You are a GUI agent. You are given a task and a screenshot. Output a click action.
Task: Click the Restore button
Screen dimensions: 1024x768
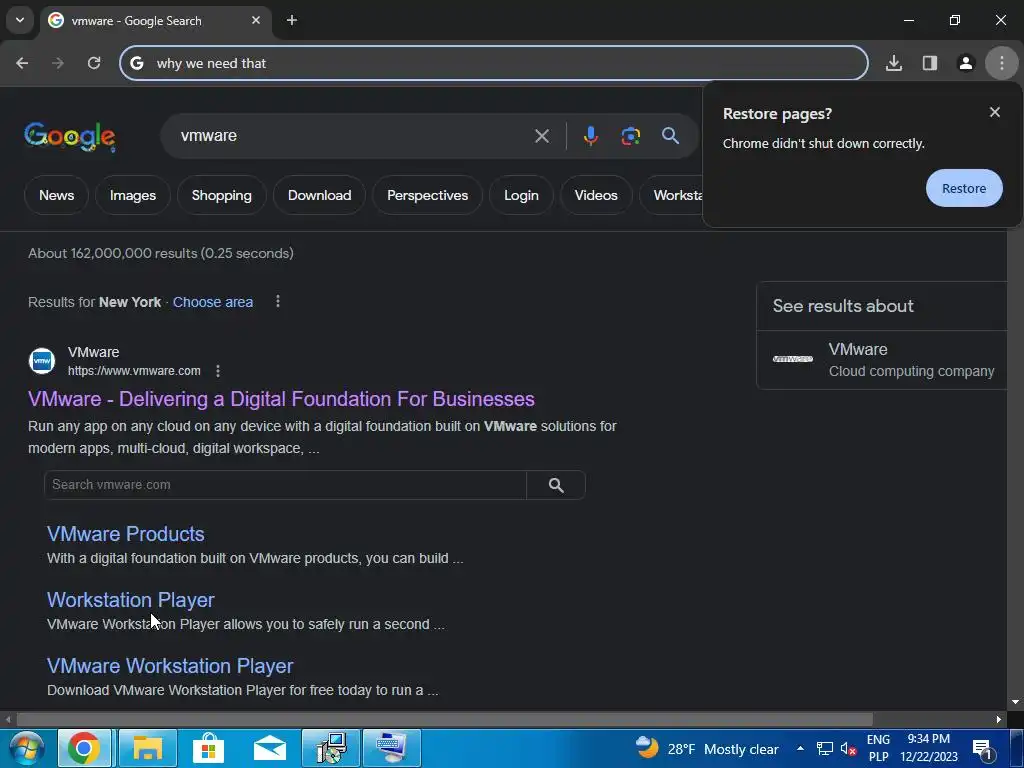point(964,188)
